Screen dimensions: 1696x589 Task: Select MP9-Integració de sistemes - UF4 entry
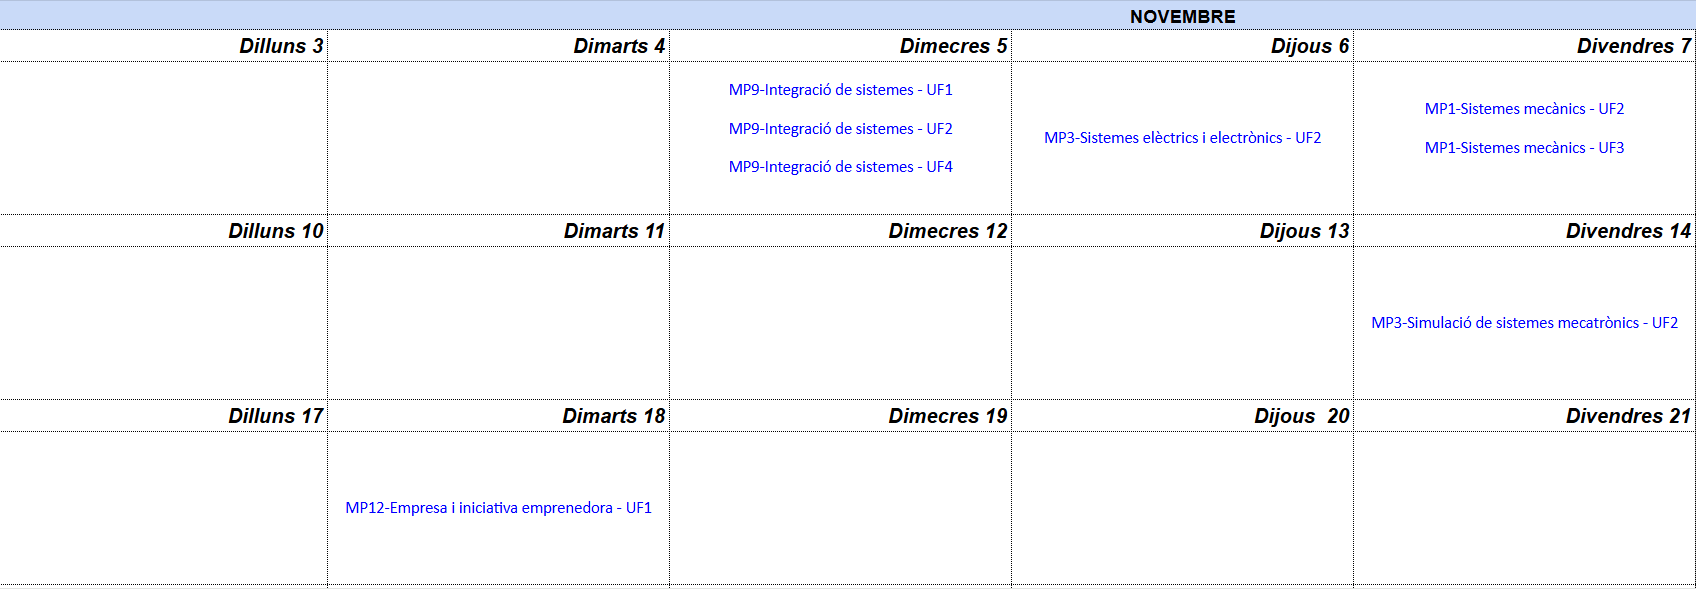tap(840, 167)
